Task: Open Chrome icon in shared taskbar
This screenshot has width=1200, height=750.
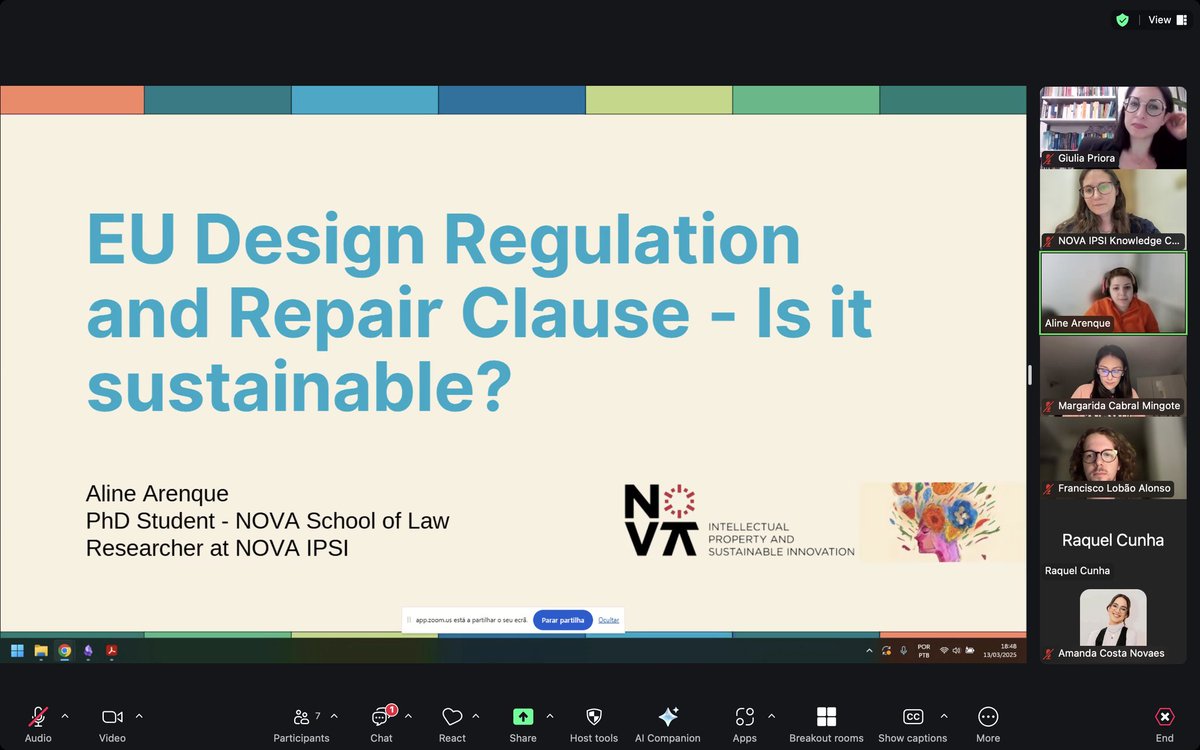Action: point(64,650)
